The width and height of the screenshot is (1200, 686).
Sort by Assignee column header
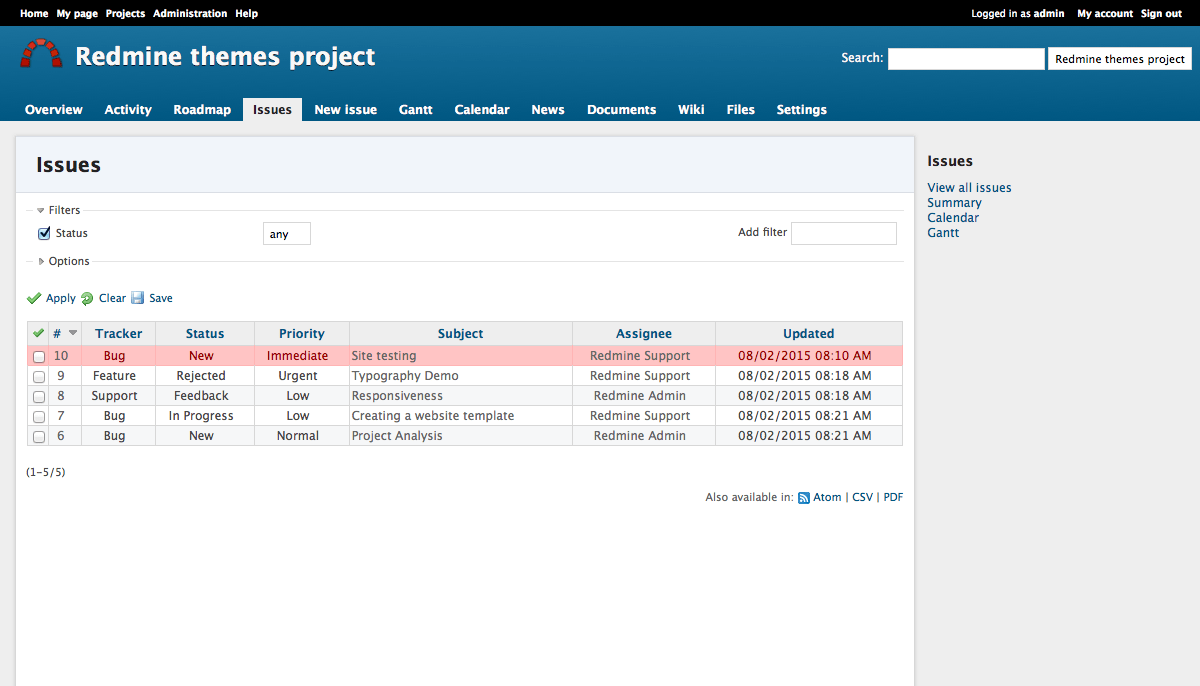(x=644, y=334)
